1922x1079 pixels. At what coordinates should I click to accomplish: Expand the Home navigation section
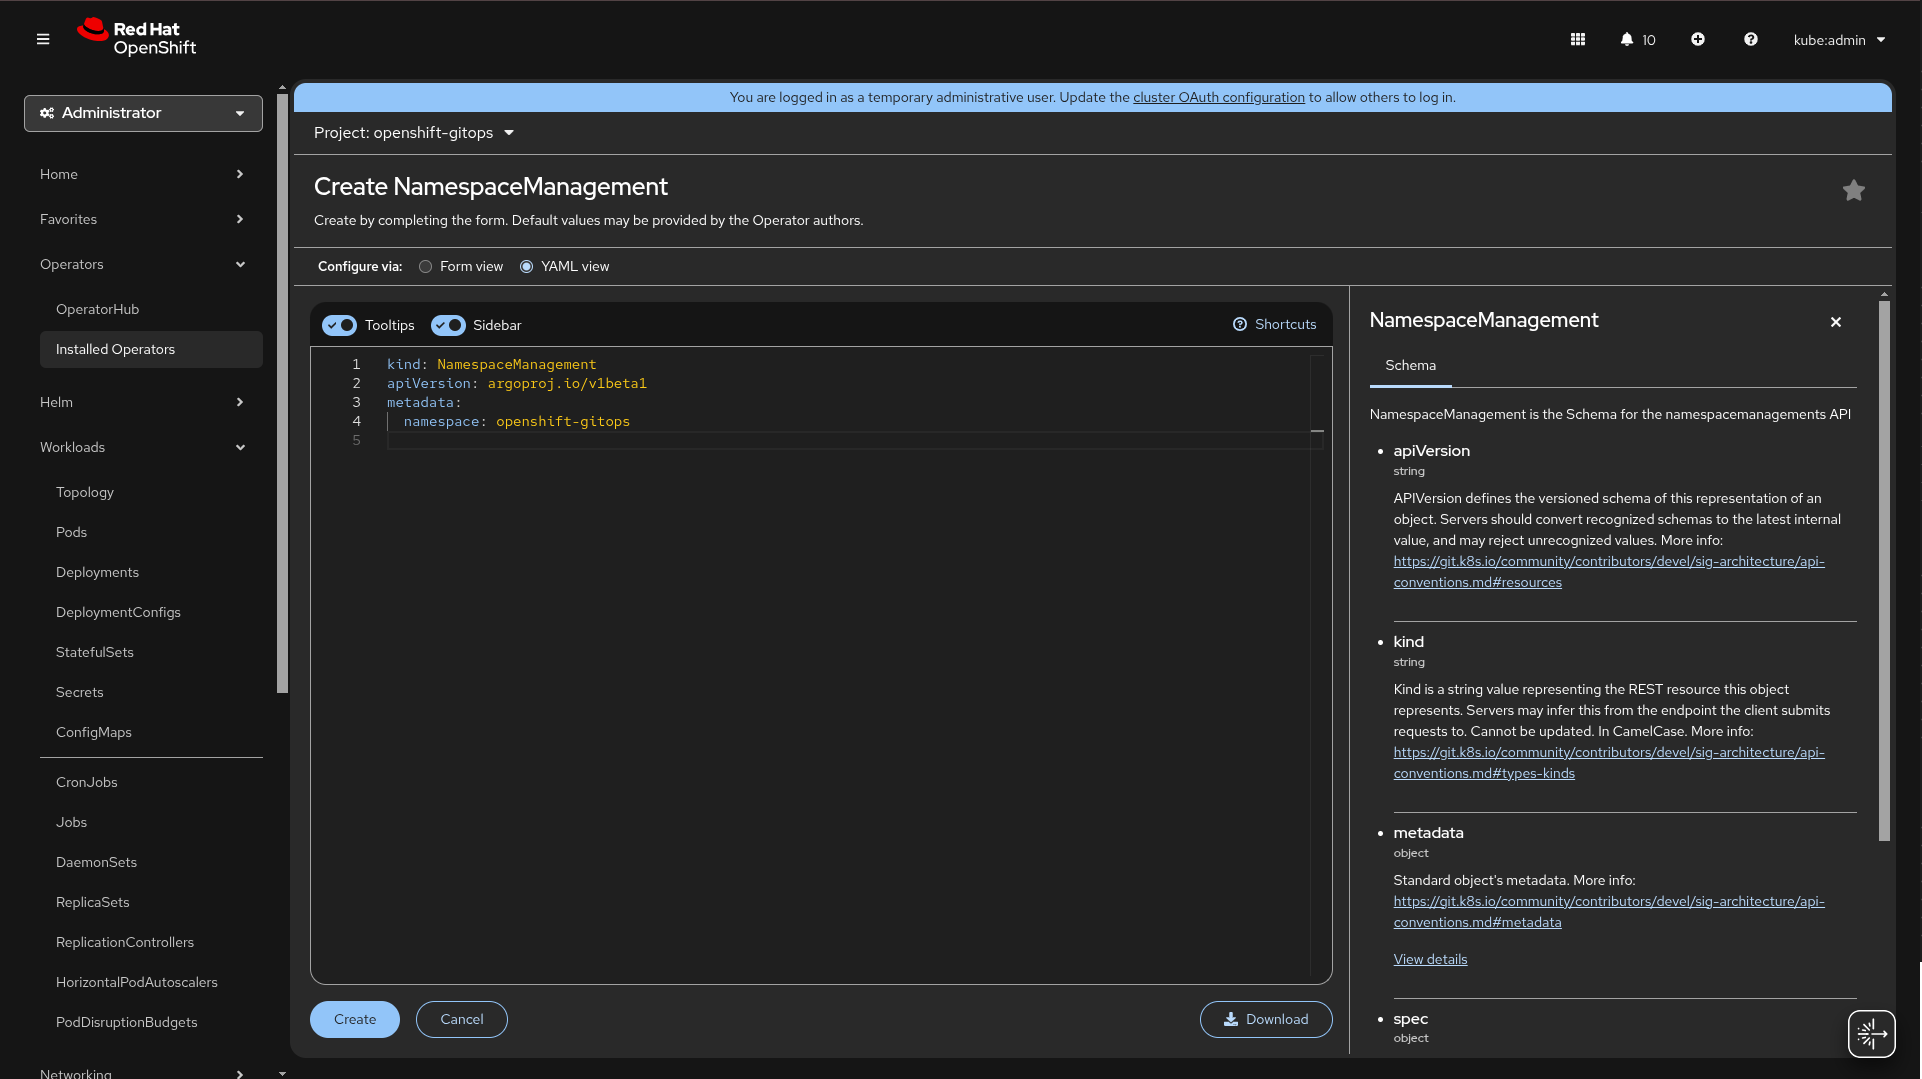point(143,174)
